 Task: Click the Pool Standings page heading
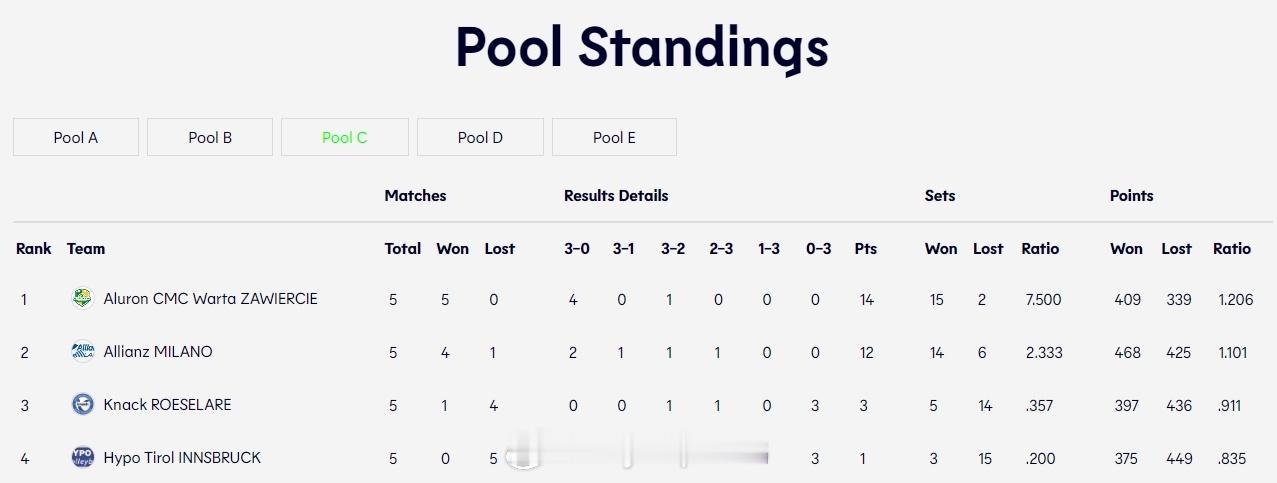pos(642,47)
